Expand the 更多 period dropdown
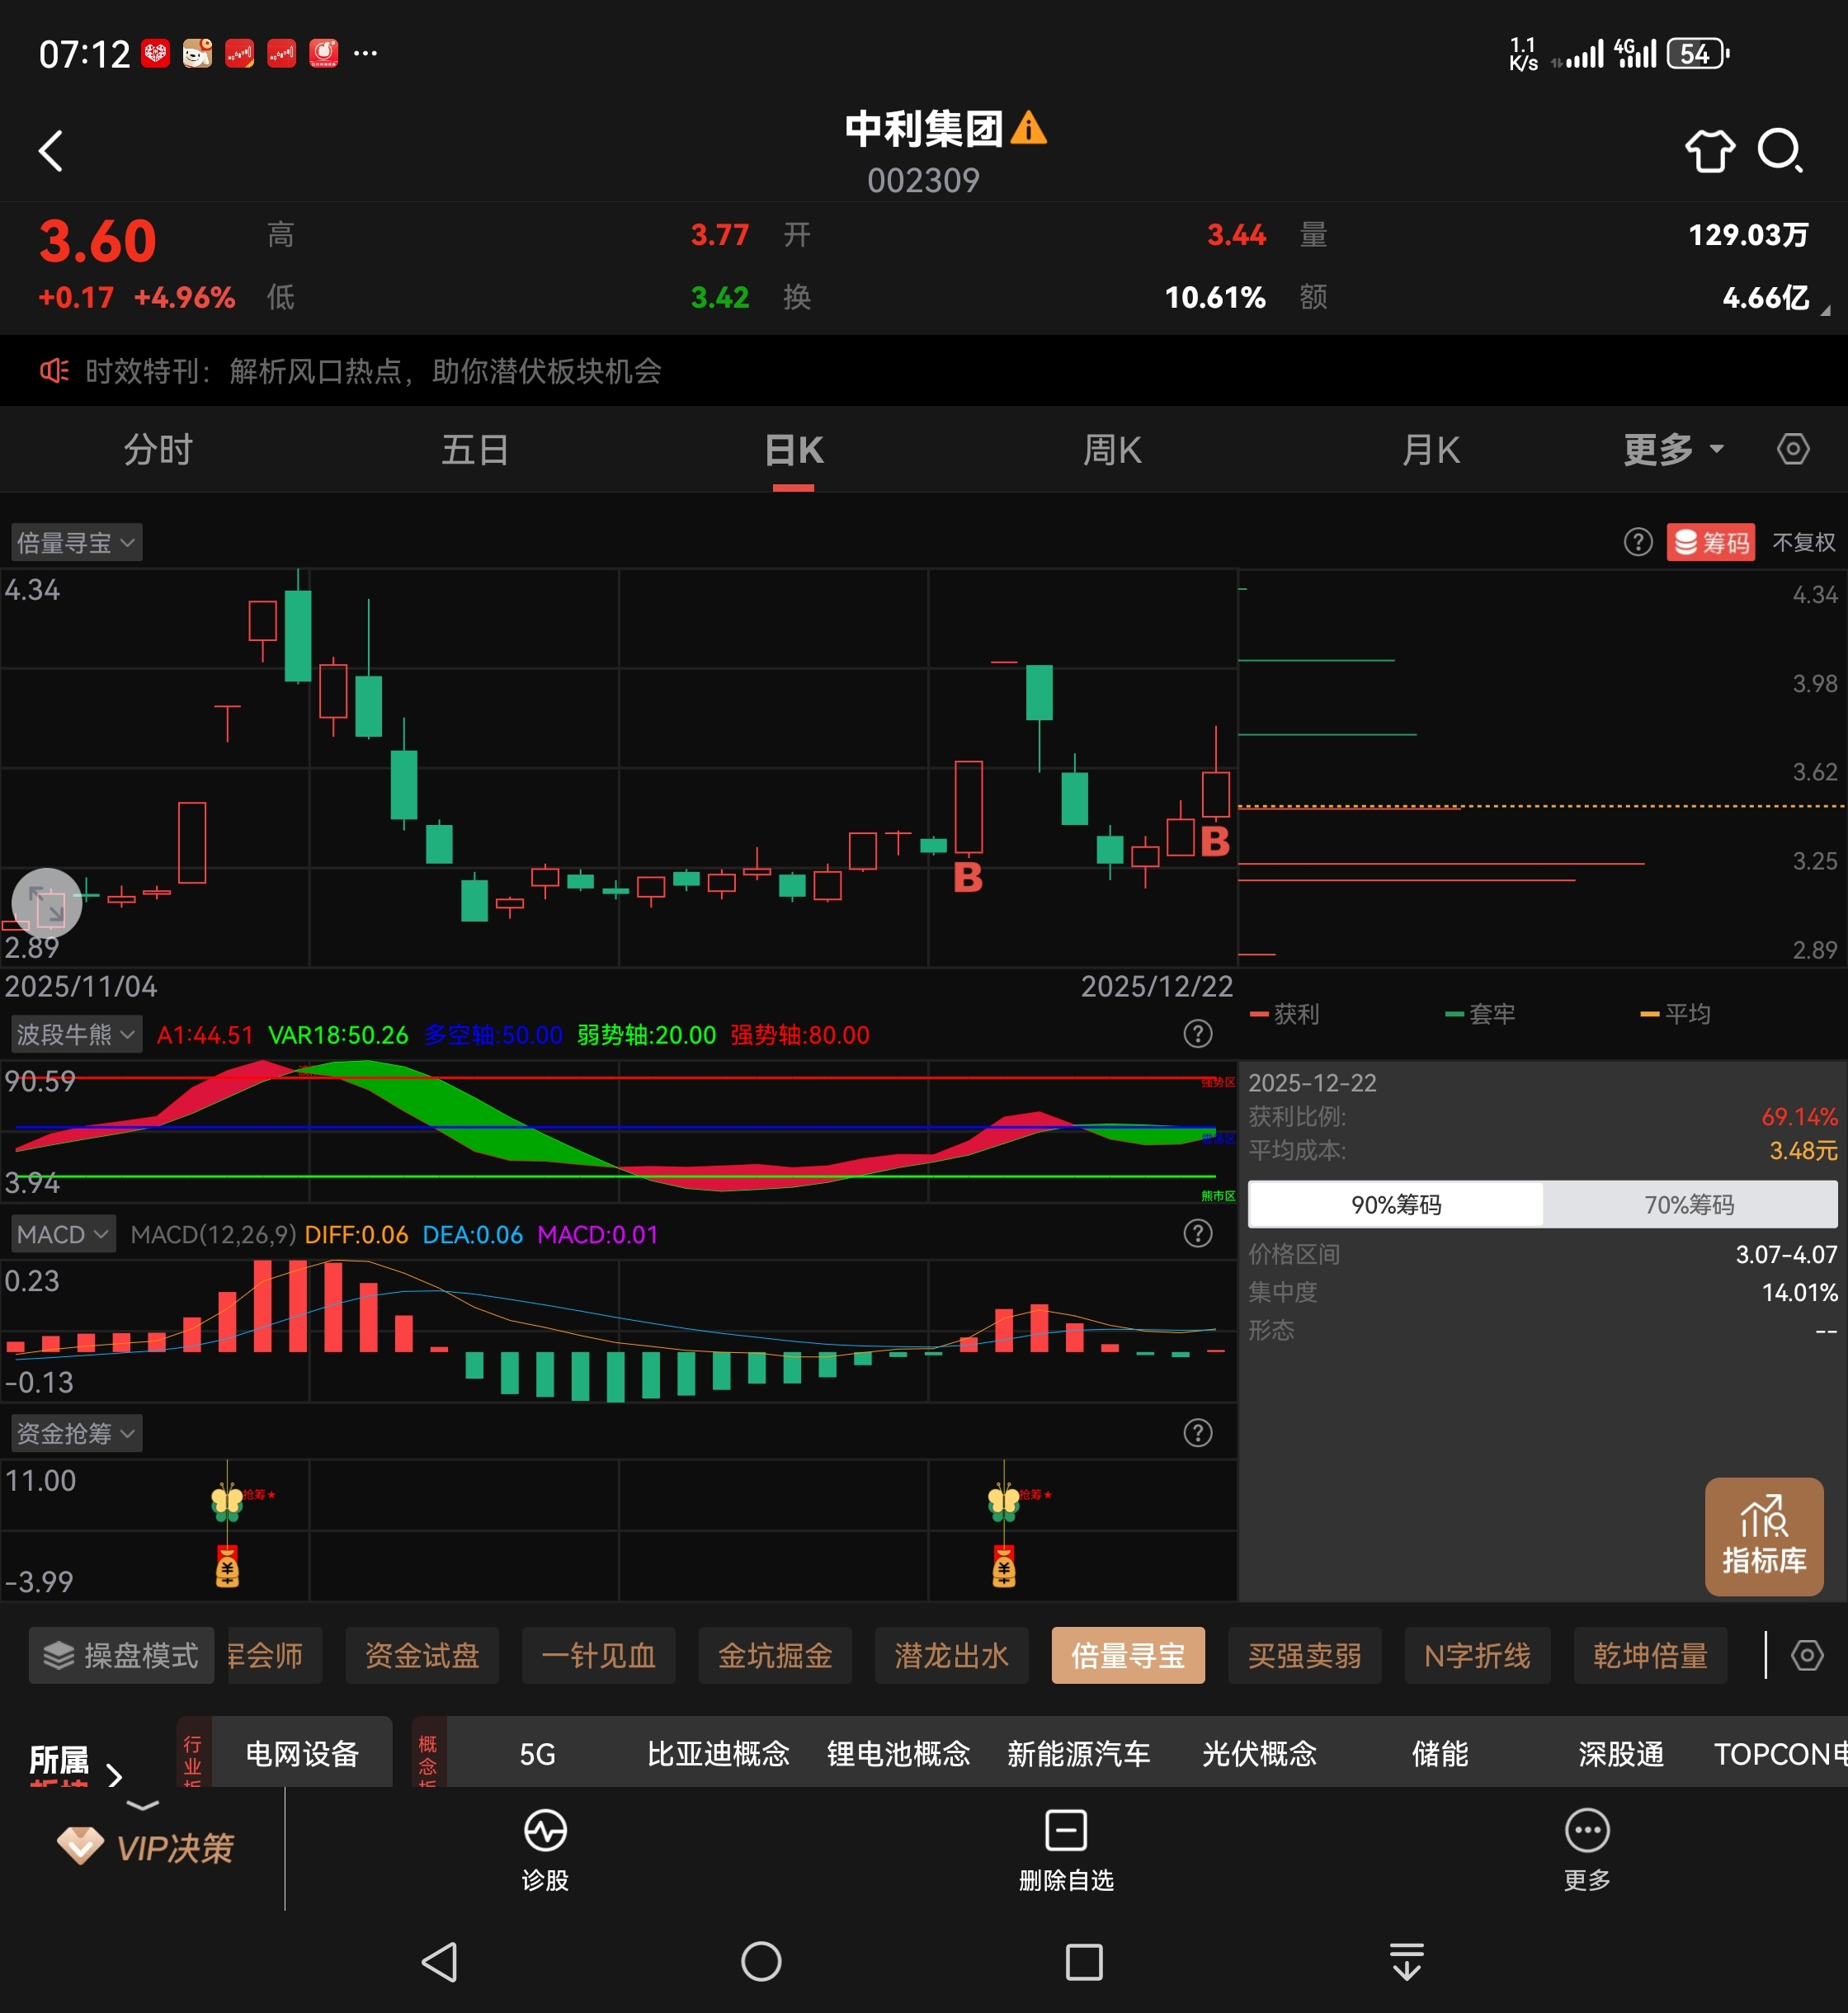Viewport: 1848px width, 2013px height. point(1672,449)
